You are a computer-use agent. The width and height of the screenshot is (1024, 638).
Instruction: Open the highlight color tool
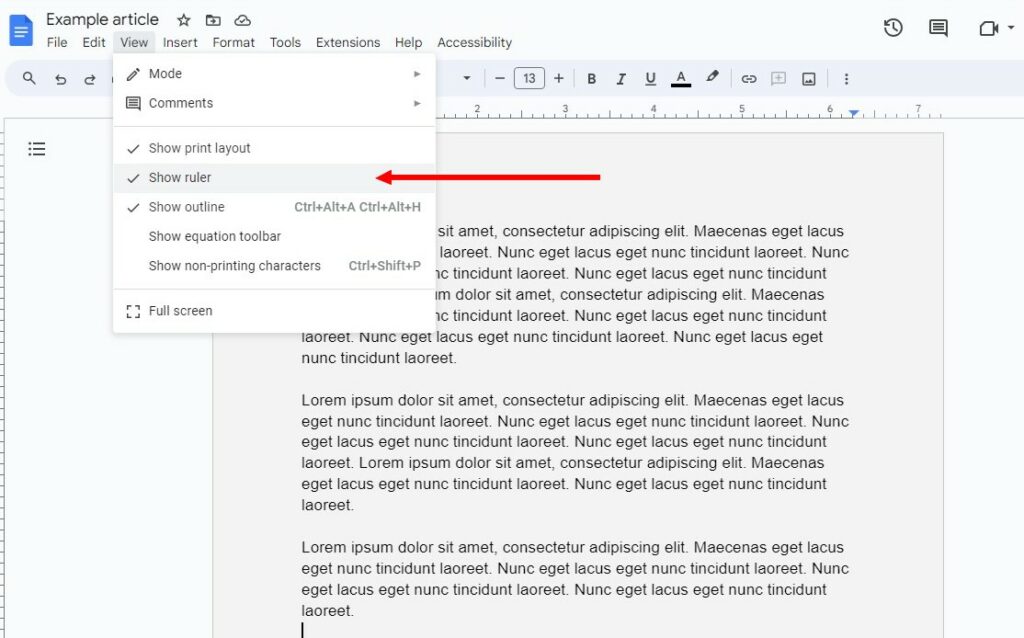coord(712,78)
